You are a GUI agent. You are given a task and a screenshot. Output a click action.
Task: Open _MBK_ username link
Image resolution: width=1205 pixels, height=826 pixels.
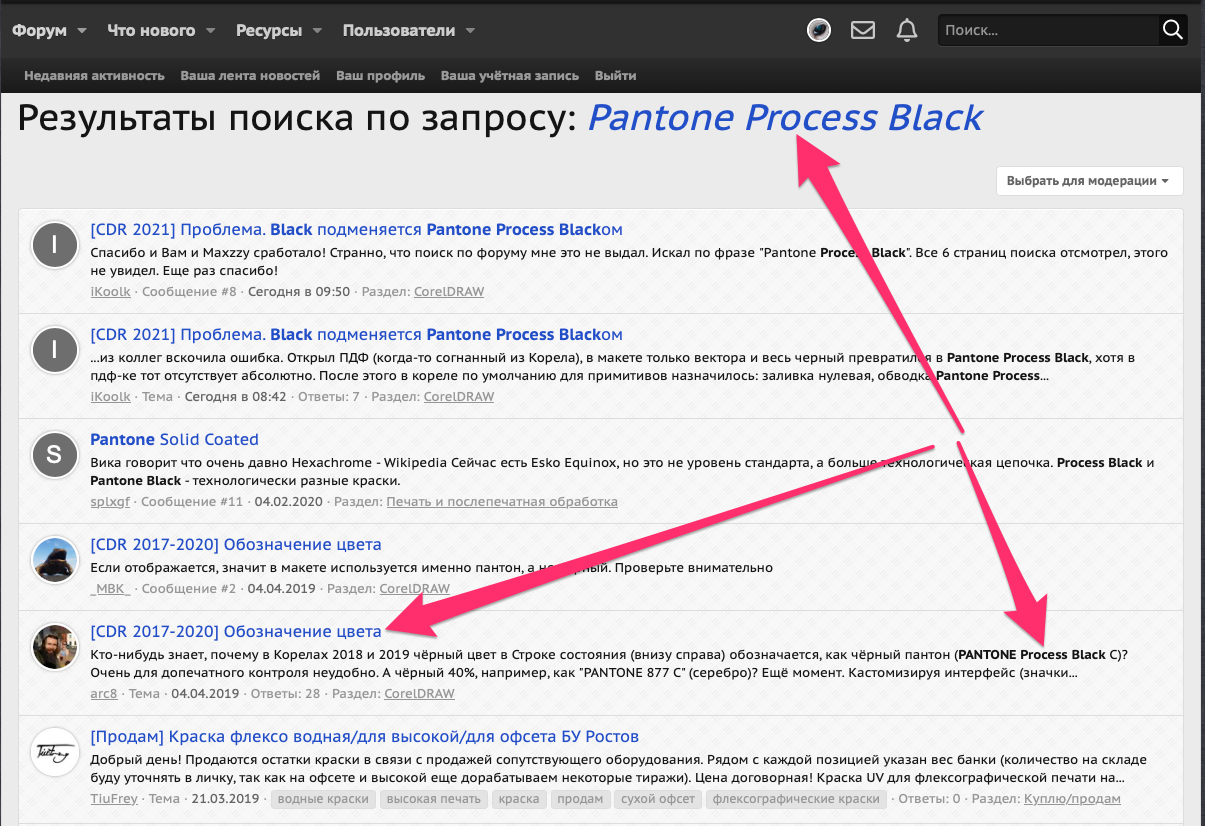(x=110, y=588)
